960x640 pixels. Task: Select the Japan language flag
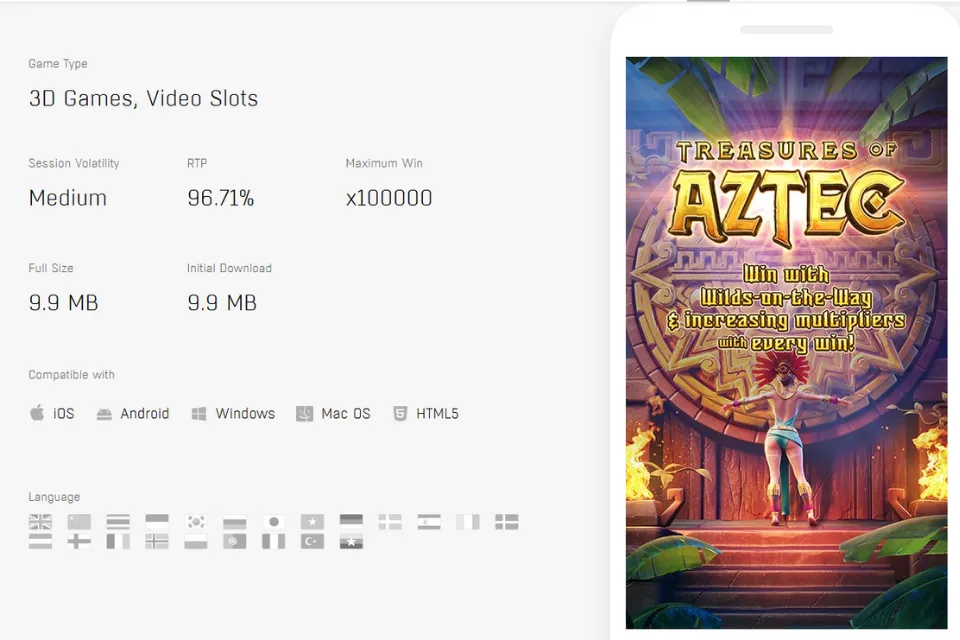(273, 521)
